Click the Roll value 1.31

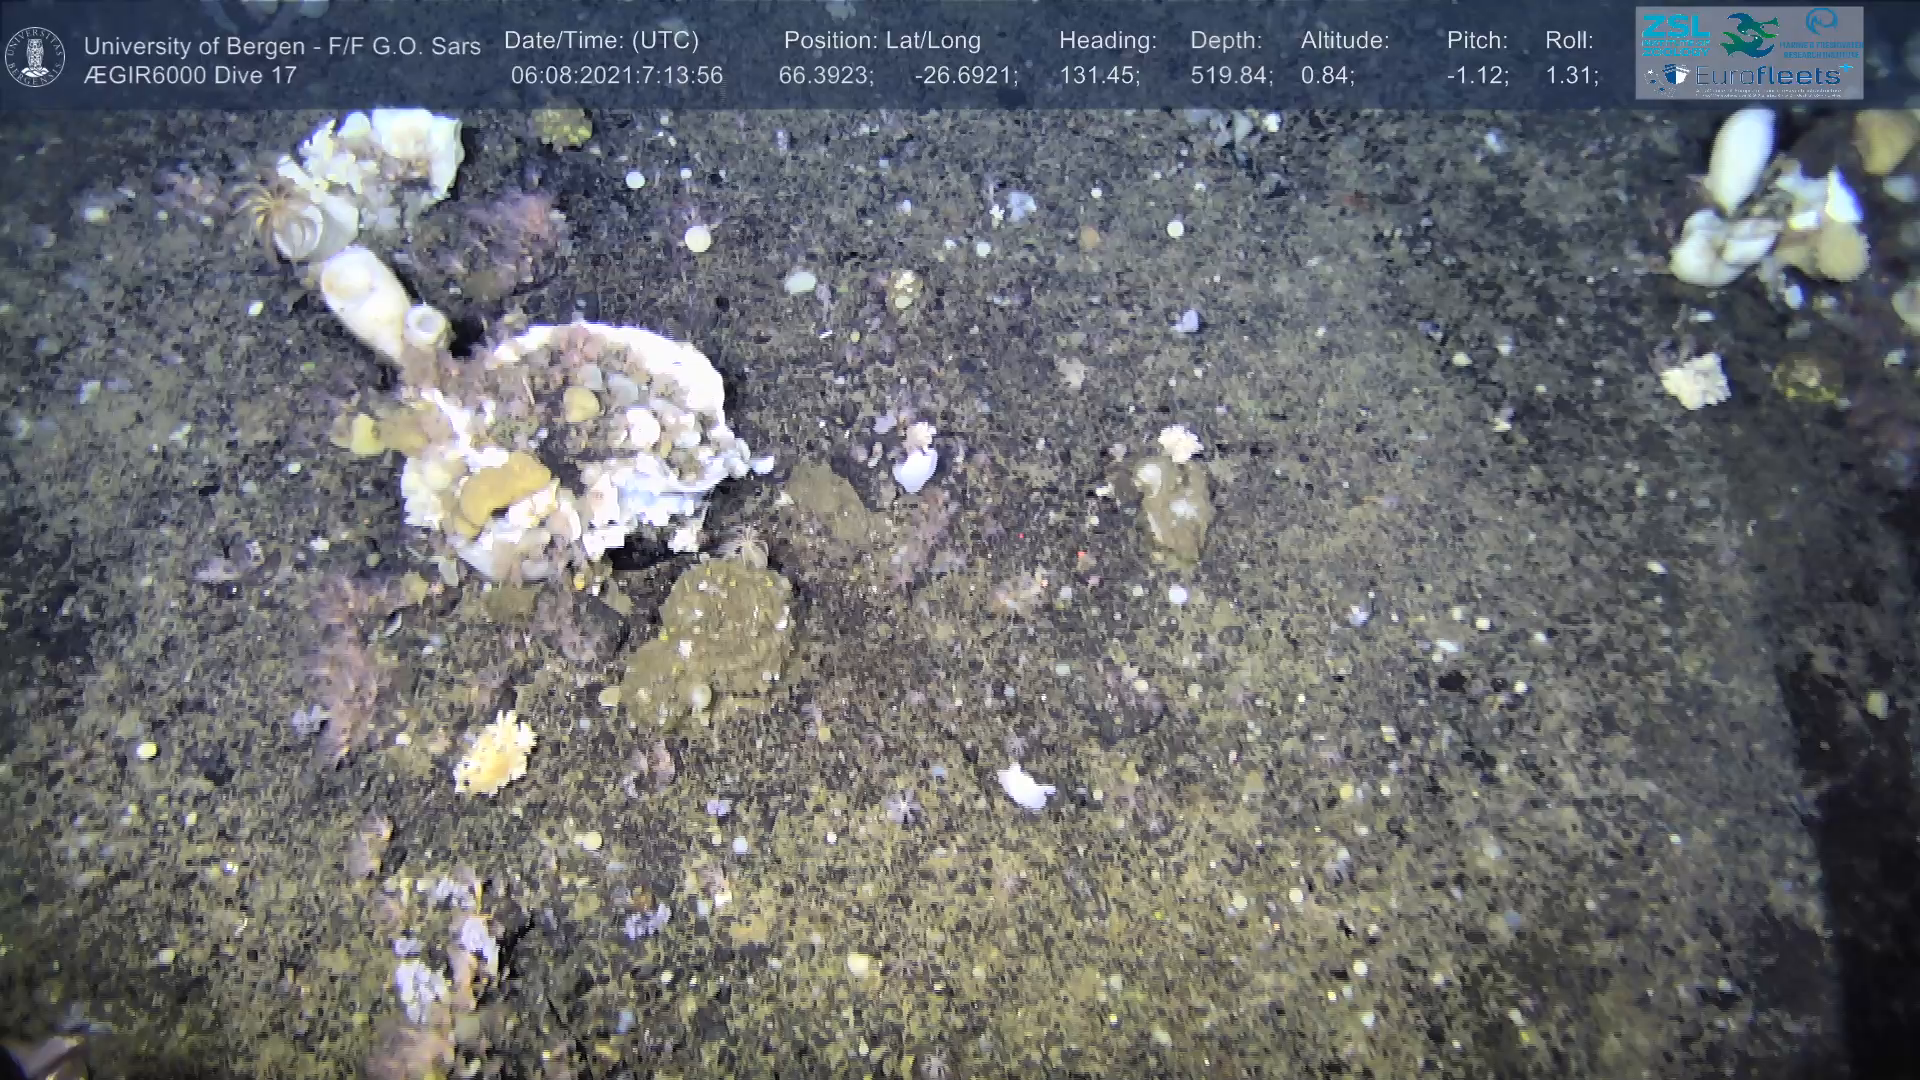point(1571,76)
